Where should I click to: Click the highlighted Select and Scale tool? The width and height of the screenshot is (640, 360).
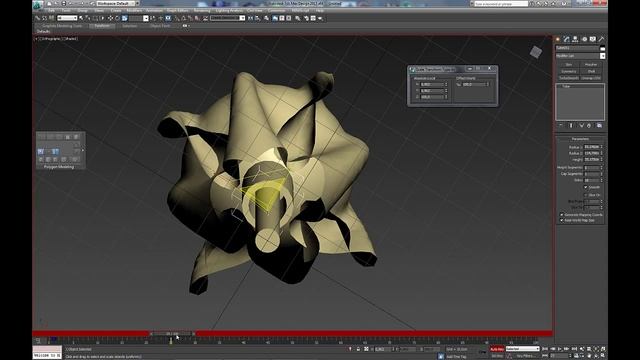124,18
